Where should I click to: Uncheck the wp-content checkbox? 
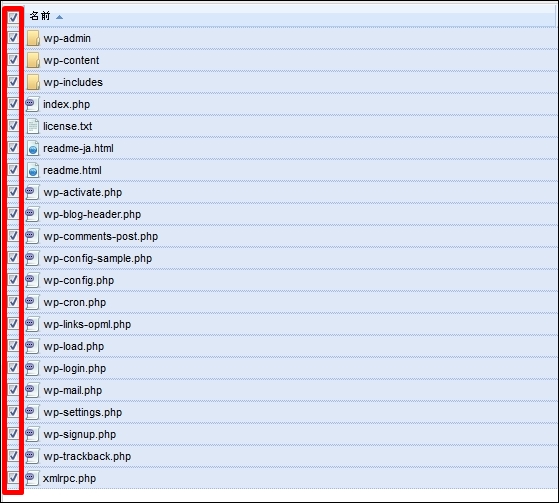[x=13, y=60]
